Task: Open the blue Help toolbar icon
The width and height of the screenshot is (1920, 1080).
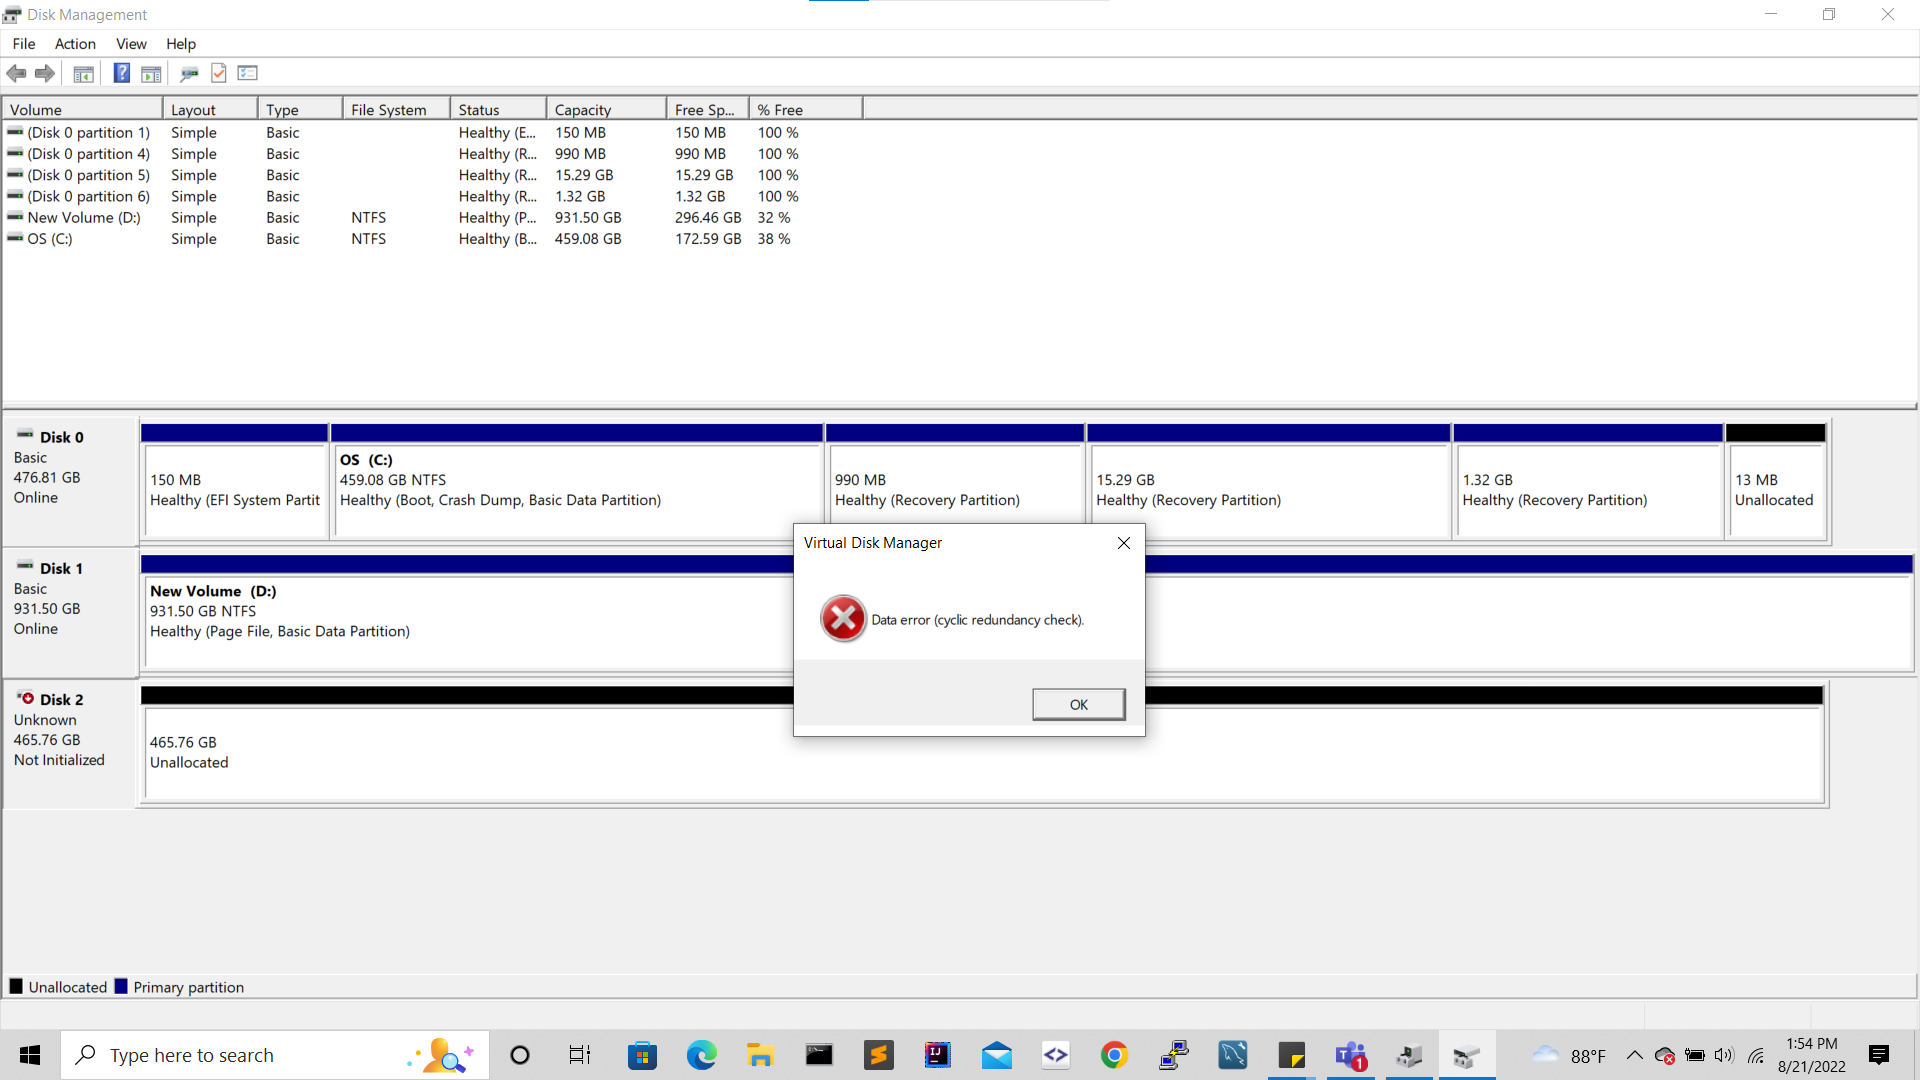Action: [x=121, y=73]
